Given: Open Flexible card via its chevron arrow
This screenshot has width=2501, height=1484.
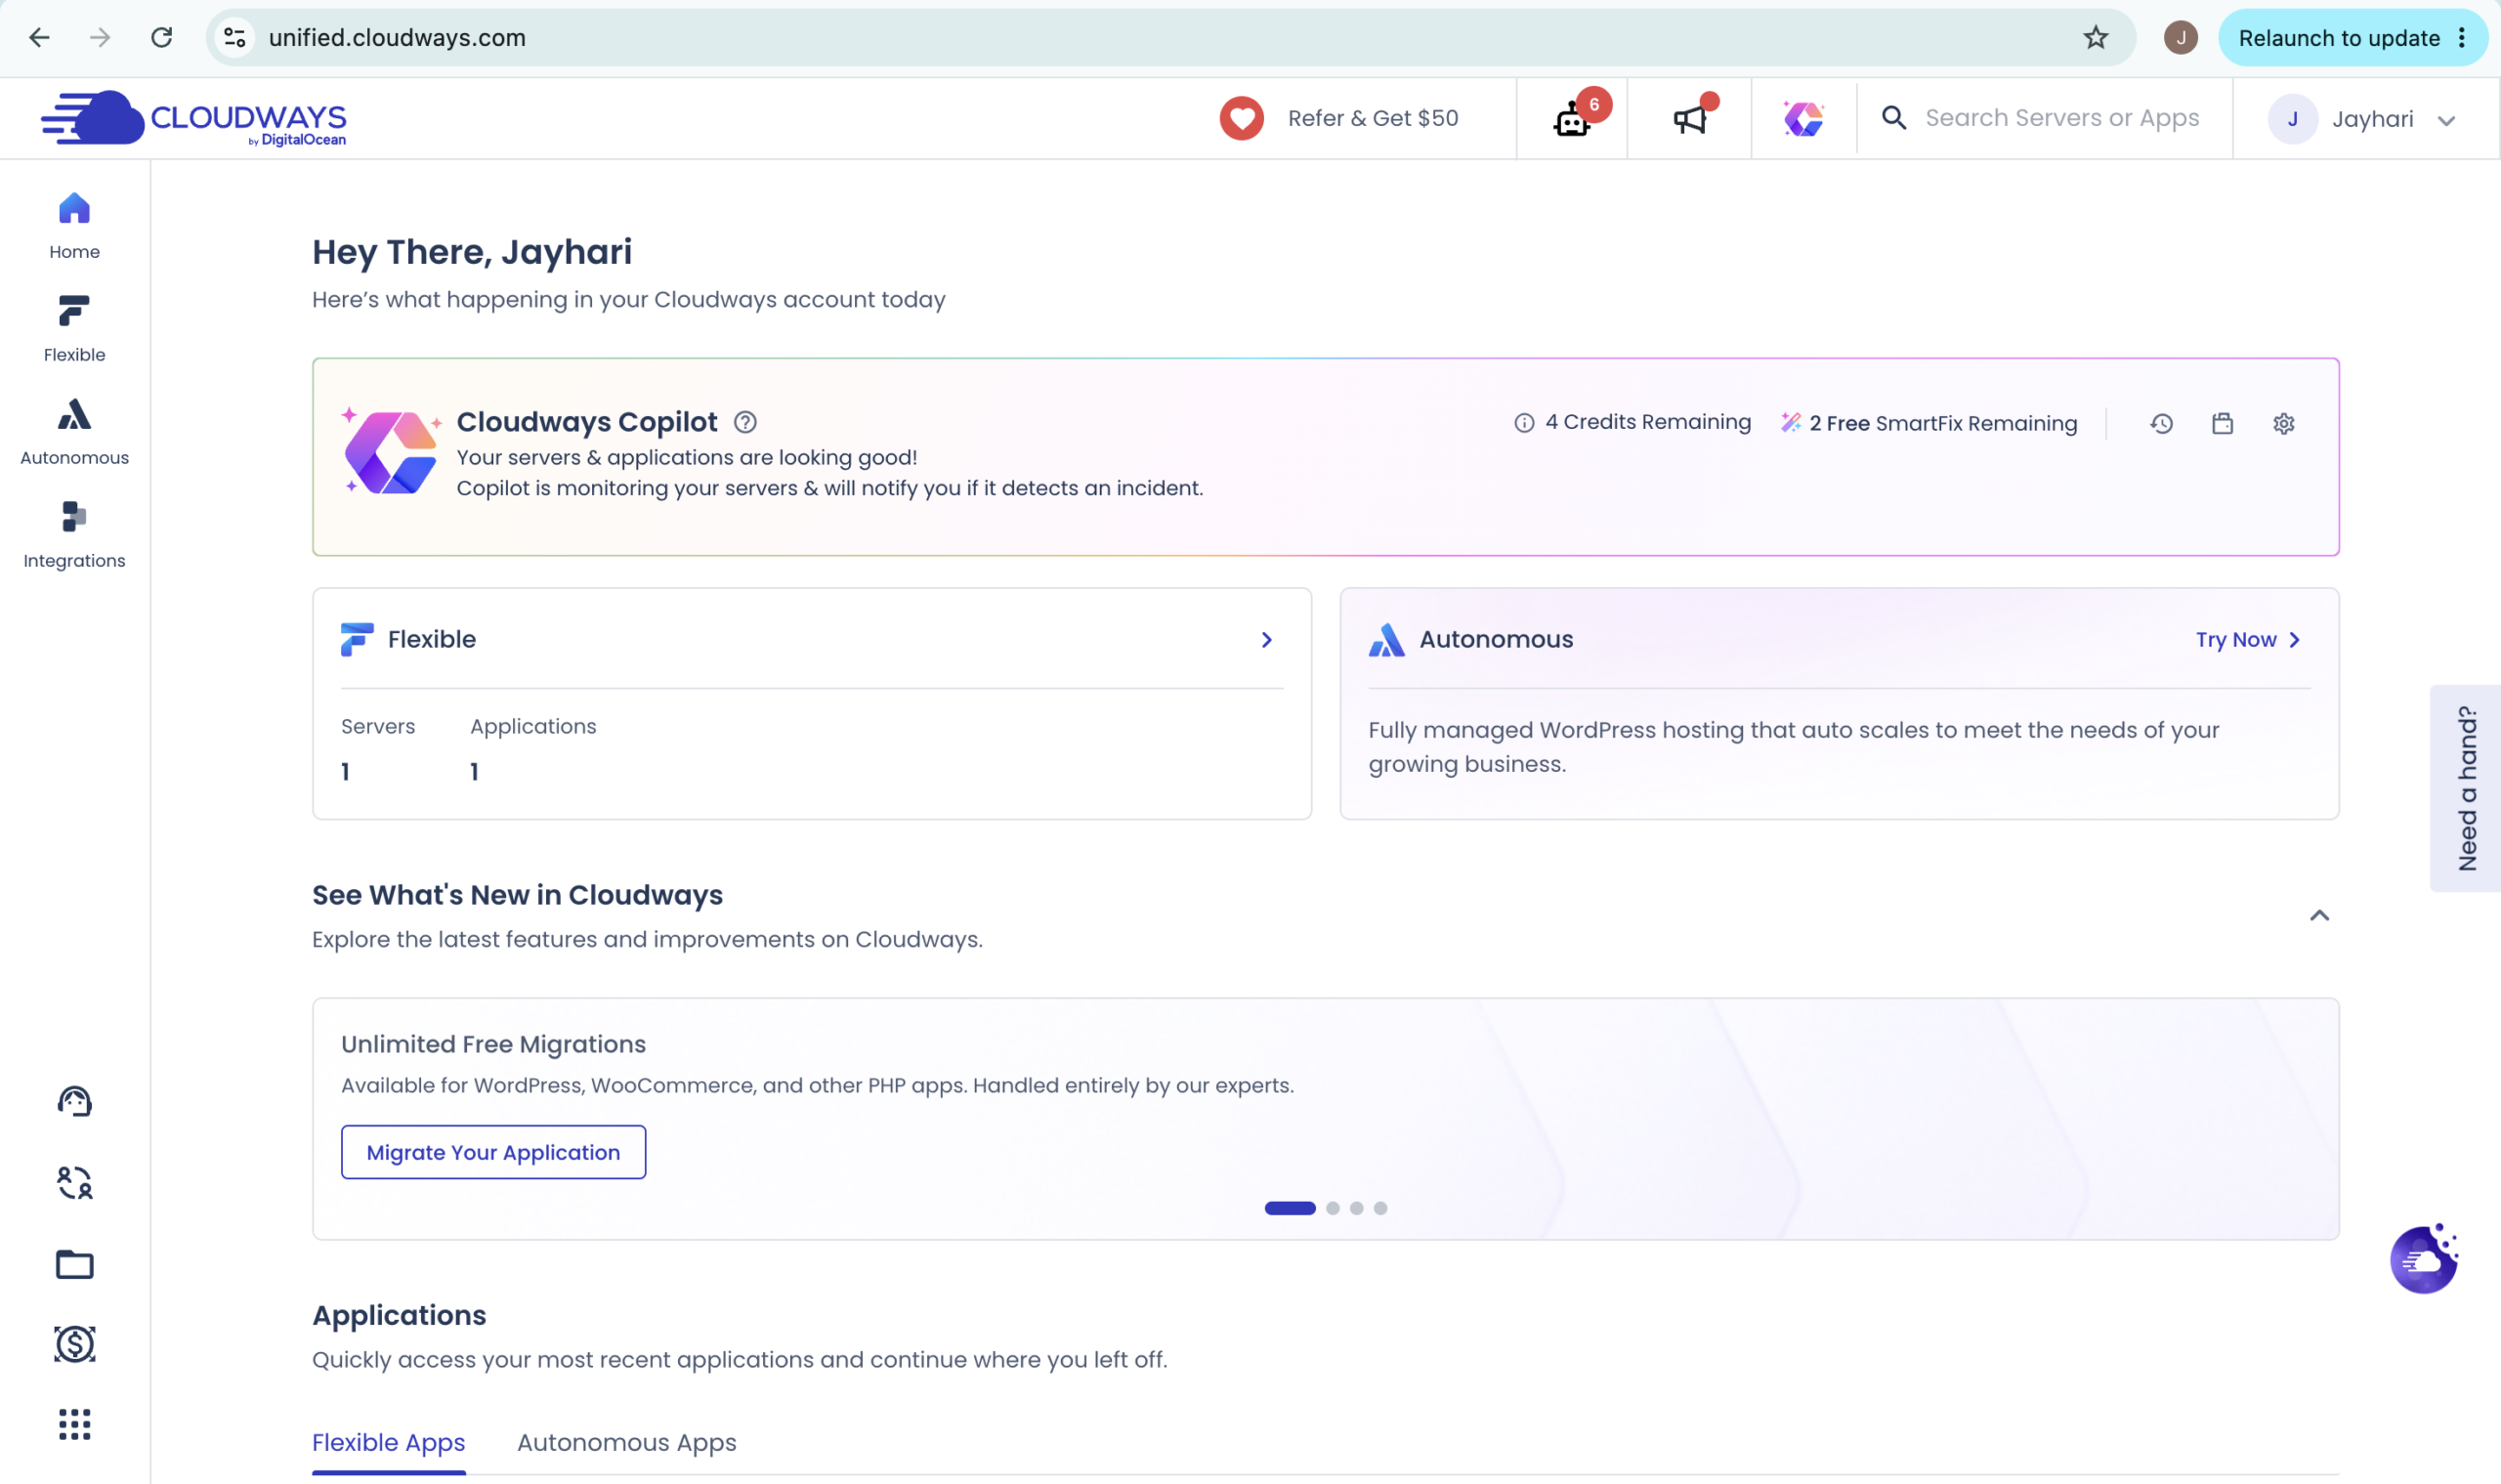Looking at the screenshot, I should [1266, 640].
